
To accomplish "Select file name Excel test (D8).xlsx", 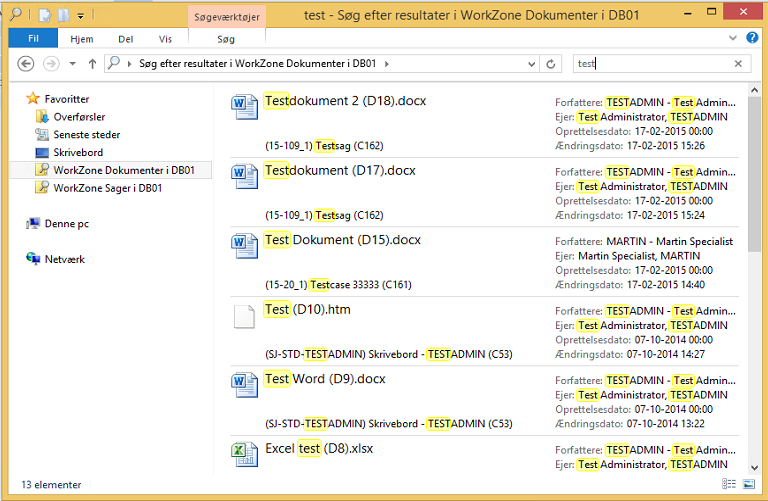I will click(x=319, y=449).
